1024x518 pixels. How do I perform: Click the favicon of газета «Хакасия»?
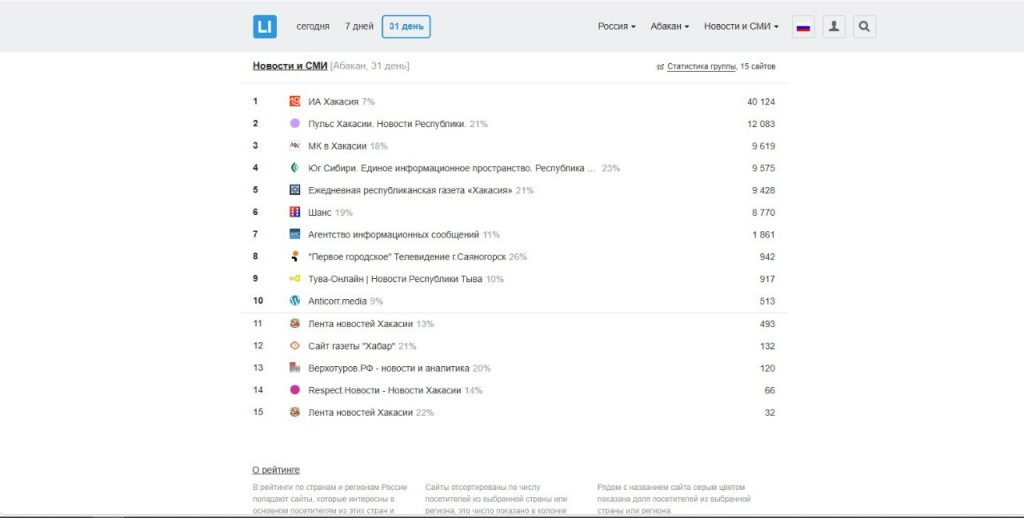point(295,190)
